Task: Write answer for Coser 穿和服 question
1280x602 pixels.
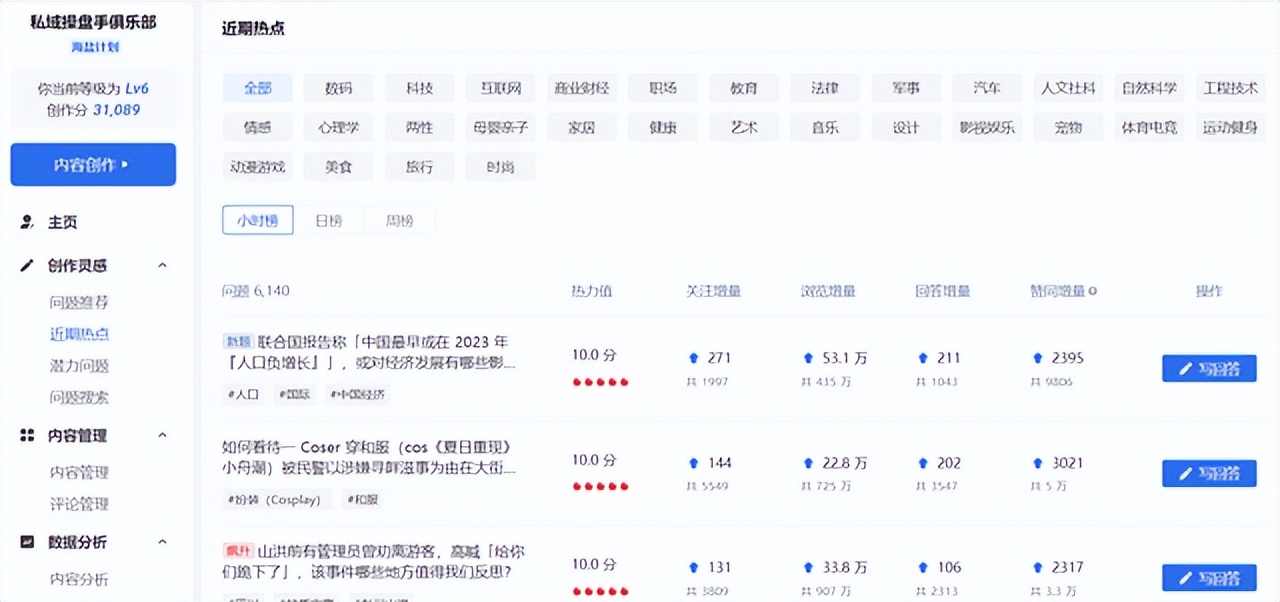Action: point(1209,473)
